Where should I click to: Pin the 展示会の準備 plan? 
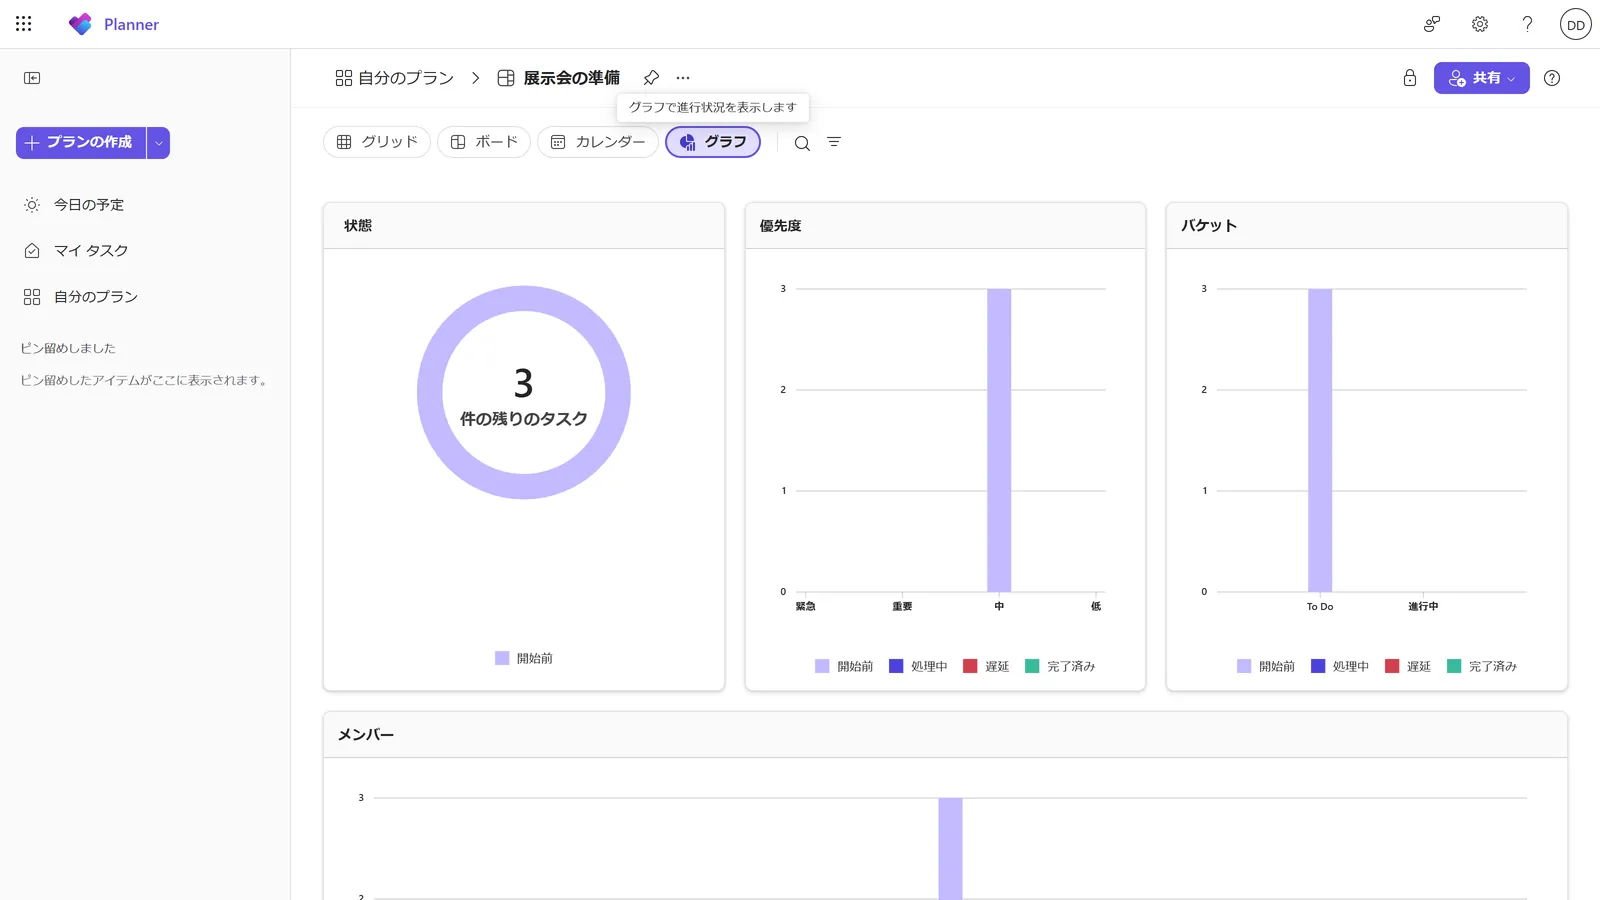(651, 78)
